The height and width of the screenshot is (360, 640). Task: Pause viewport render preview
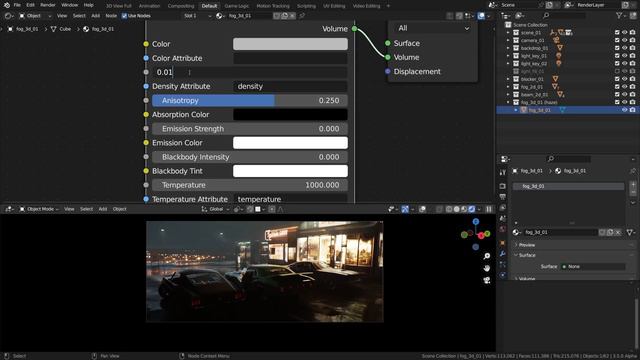489,209
